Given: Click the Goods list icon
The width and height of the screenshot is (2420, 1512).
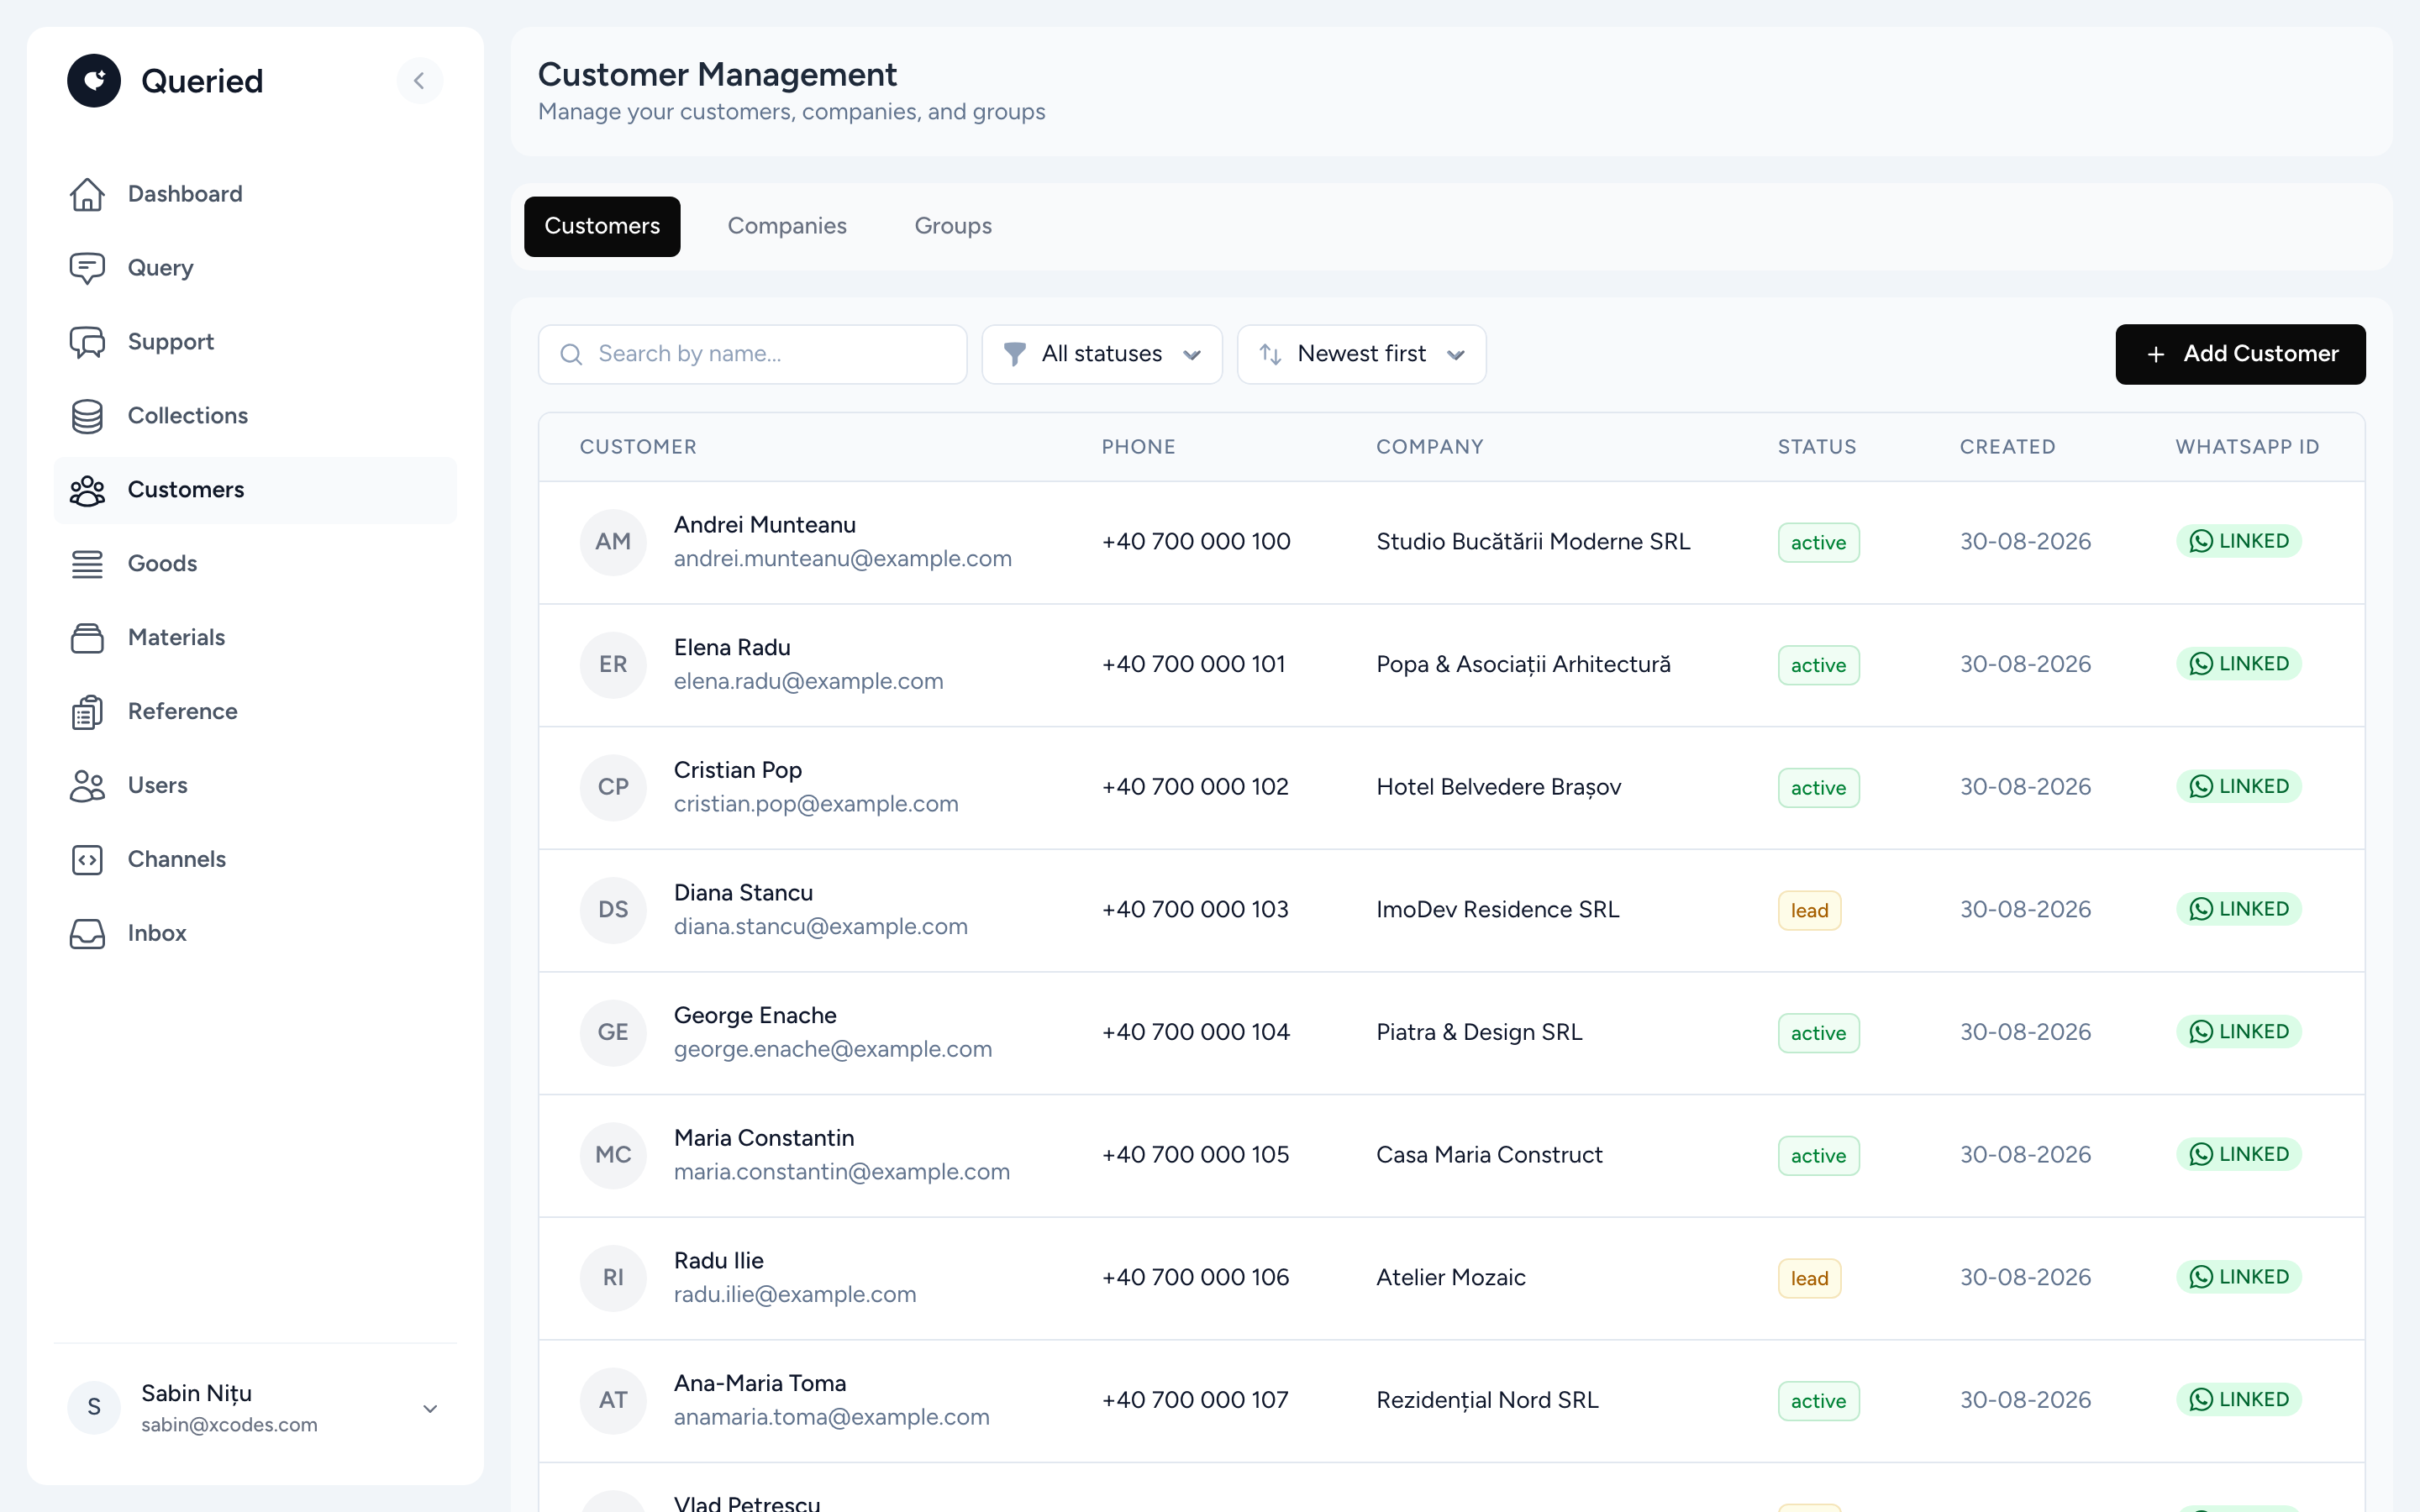Looking at the screenshot, I should pos(87,564).
